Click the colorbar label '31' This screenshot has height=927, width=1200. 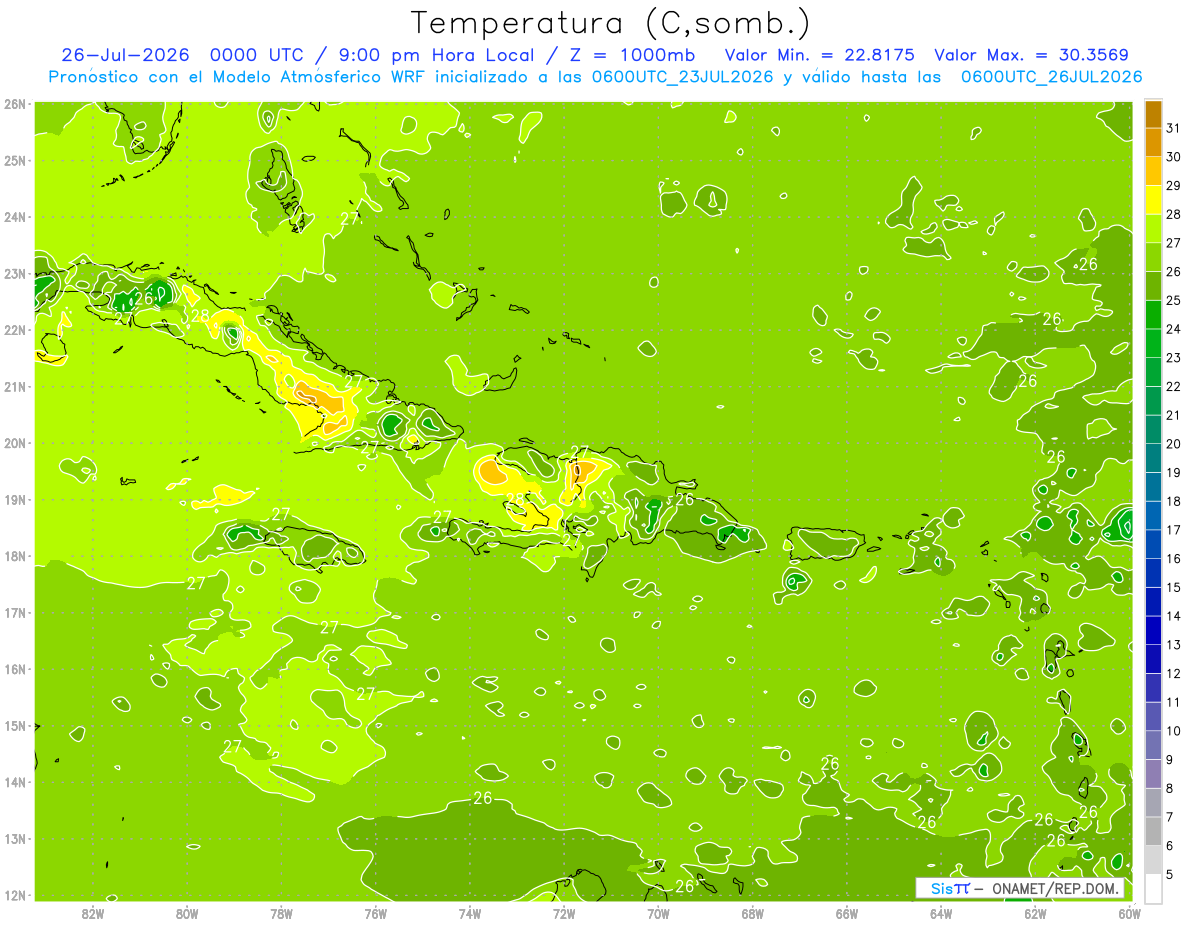point(1174,128)
